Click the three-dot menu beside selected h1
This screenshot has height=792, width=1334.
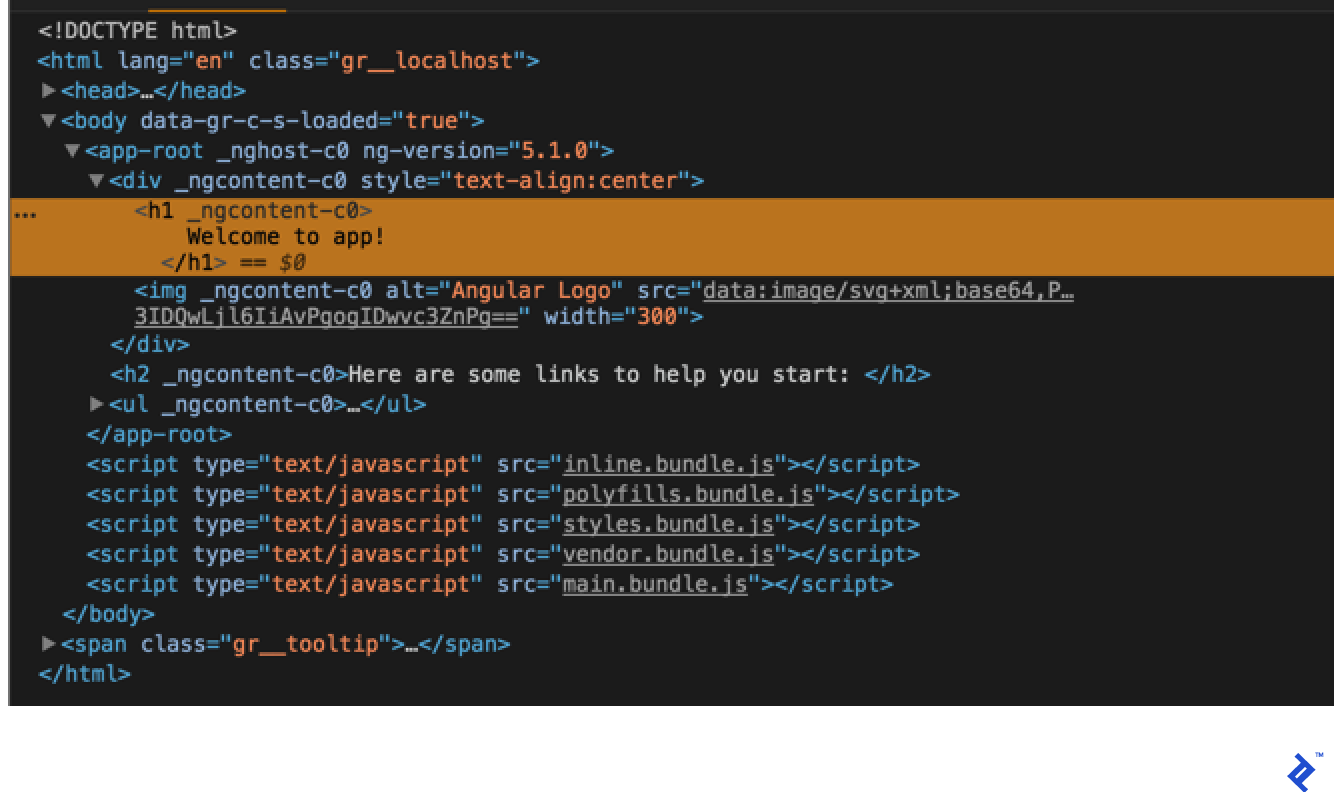coord(25,213)
